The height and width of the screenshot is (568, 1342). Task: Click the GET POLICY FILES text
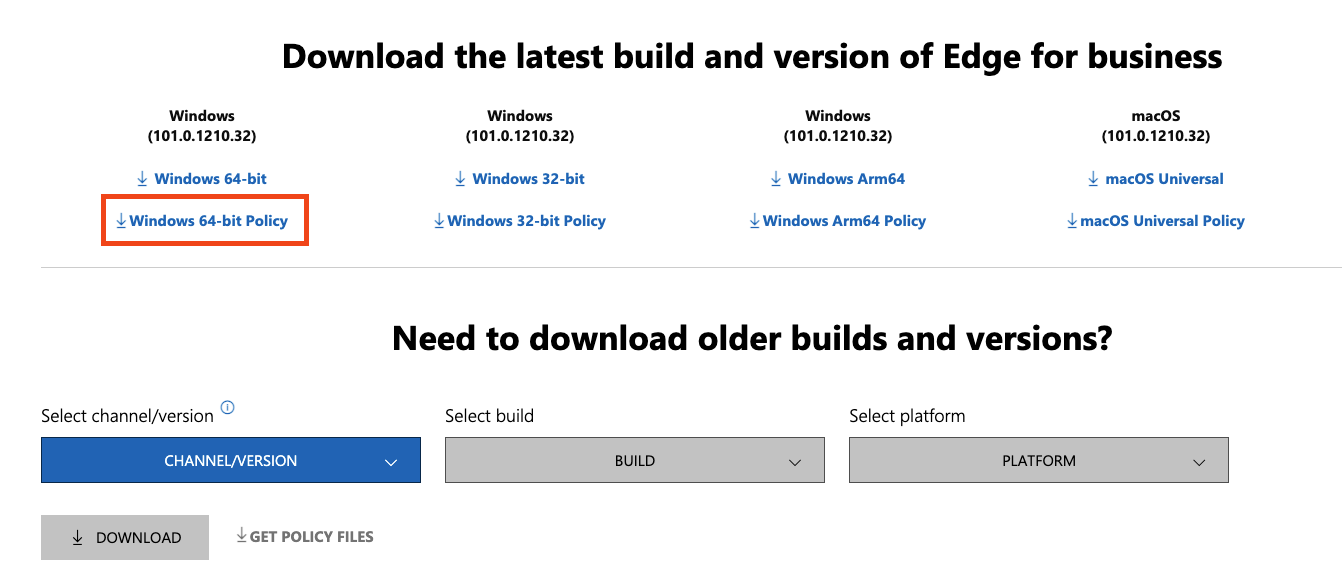tap(311, 537)
